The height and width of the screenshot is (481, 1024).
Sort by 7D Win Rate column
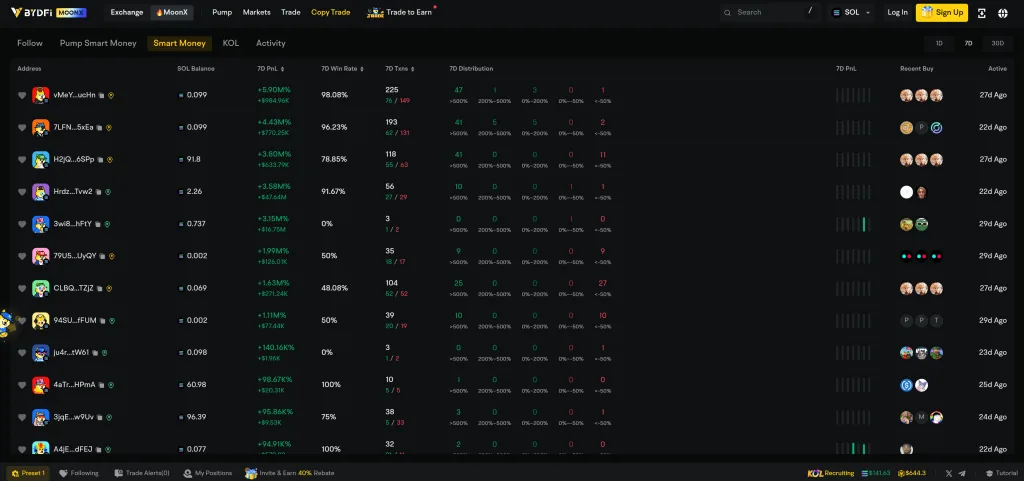pos(342,68)
